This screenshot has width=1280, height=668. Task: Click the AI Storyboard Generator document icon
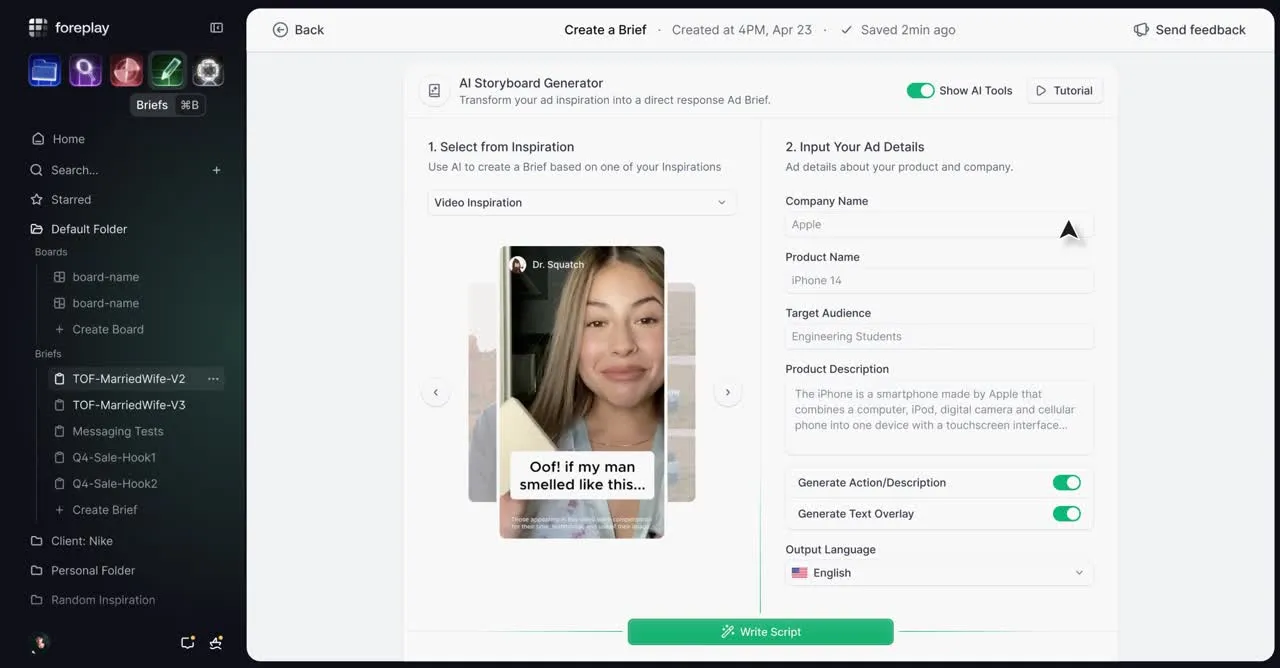click(x=434, y=91)
